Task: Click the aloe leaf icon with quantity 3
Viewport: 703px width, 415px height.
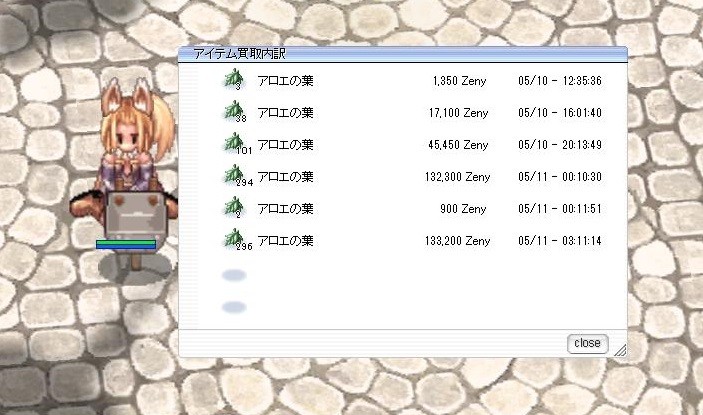Action: [234, 80]
